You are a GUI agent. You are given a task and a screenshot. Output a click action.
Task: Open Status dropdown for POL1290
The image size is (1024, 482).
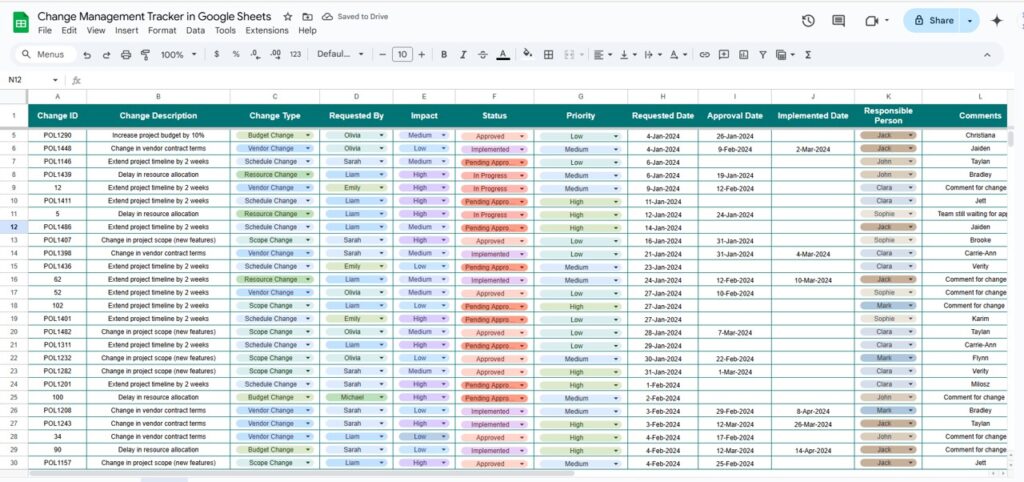tap(522, 136)
